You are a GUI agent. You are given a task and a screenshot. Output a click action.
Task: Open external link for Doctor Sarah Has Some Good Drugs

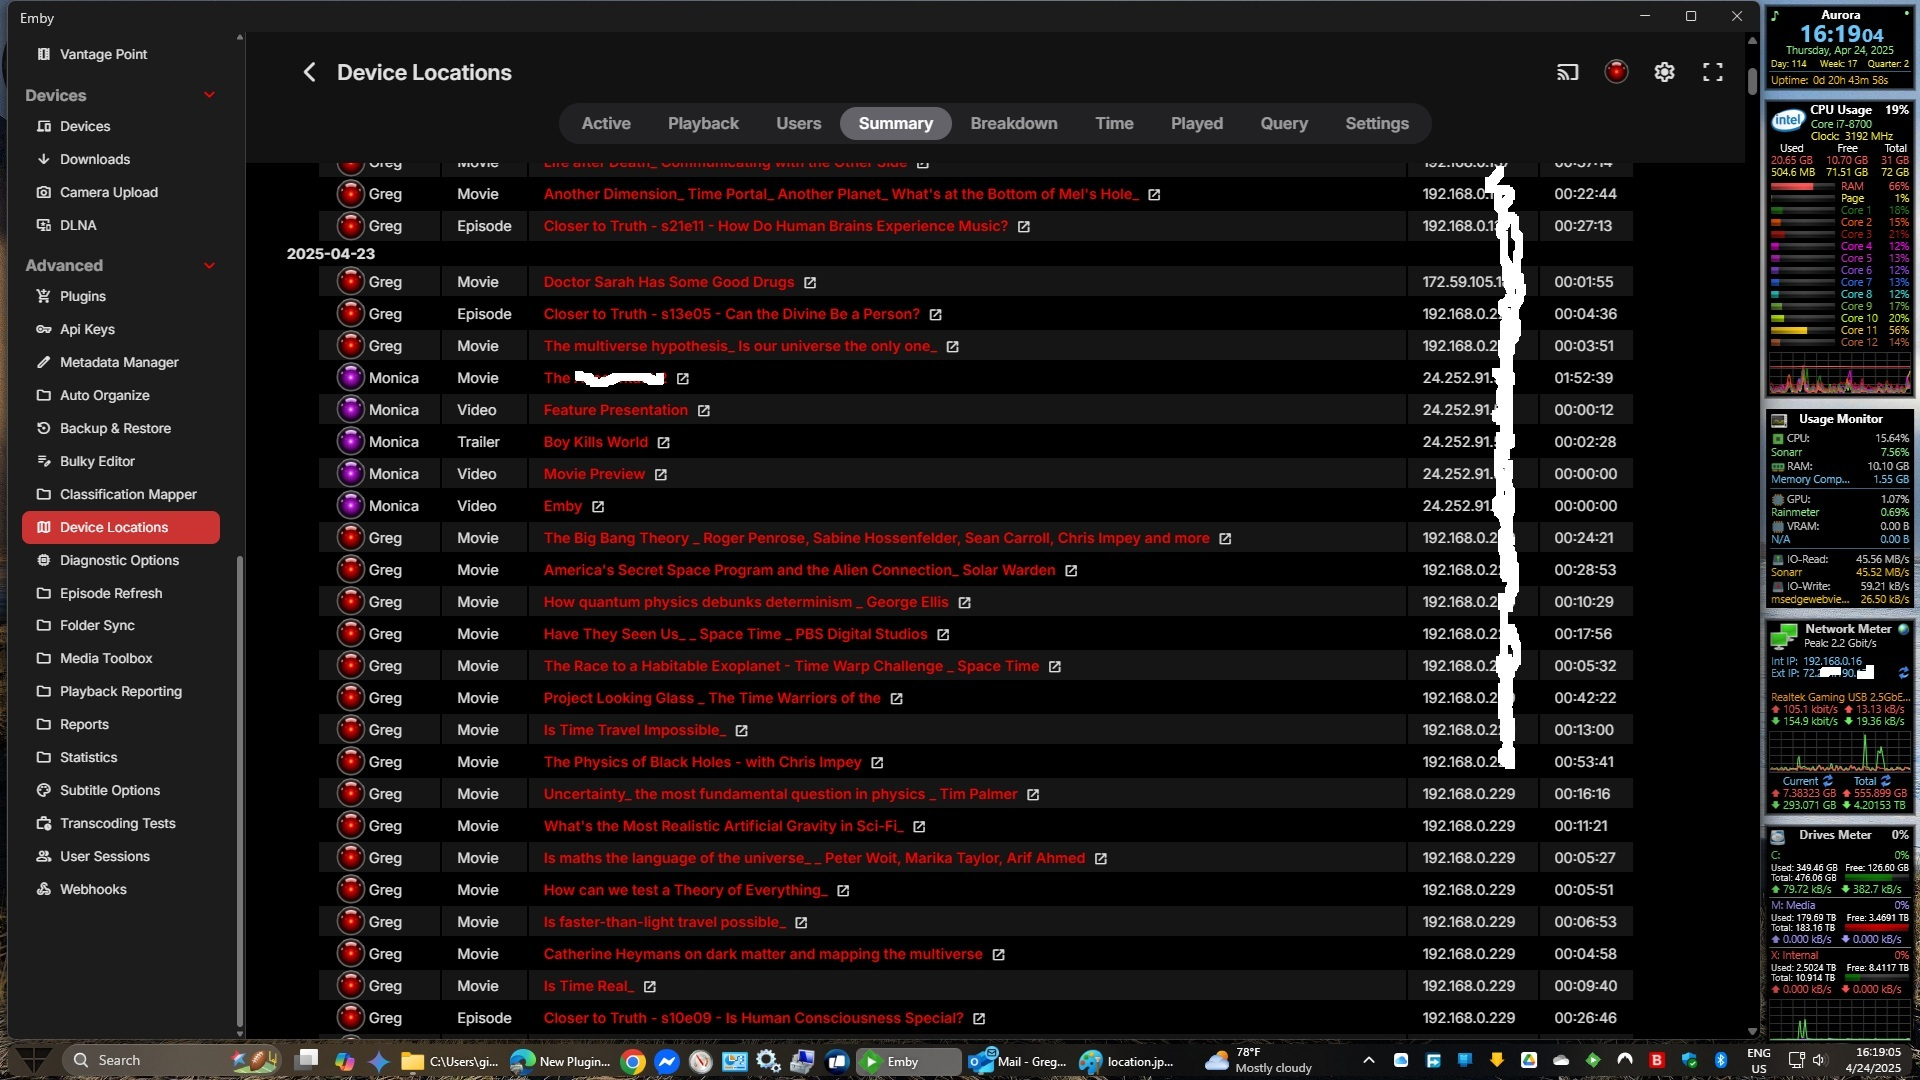(x=810, y=282)
